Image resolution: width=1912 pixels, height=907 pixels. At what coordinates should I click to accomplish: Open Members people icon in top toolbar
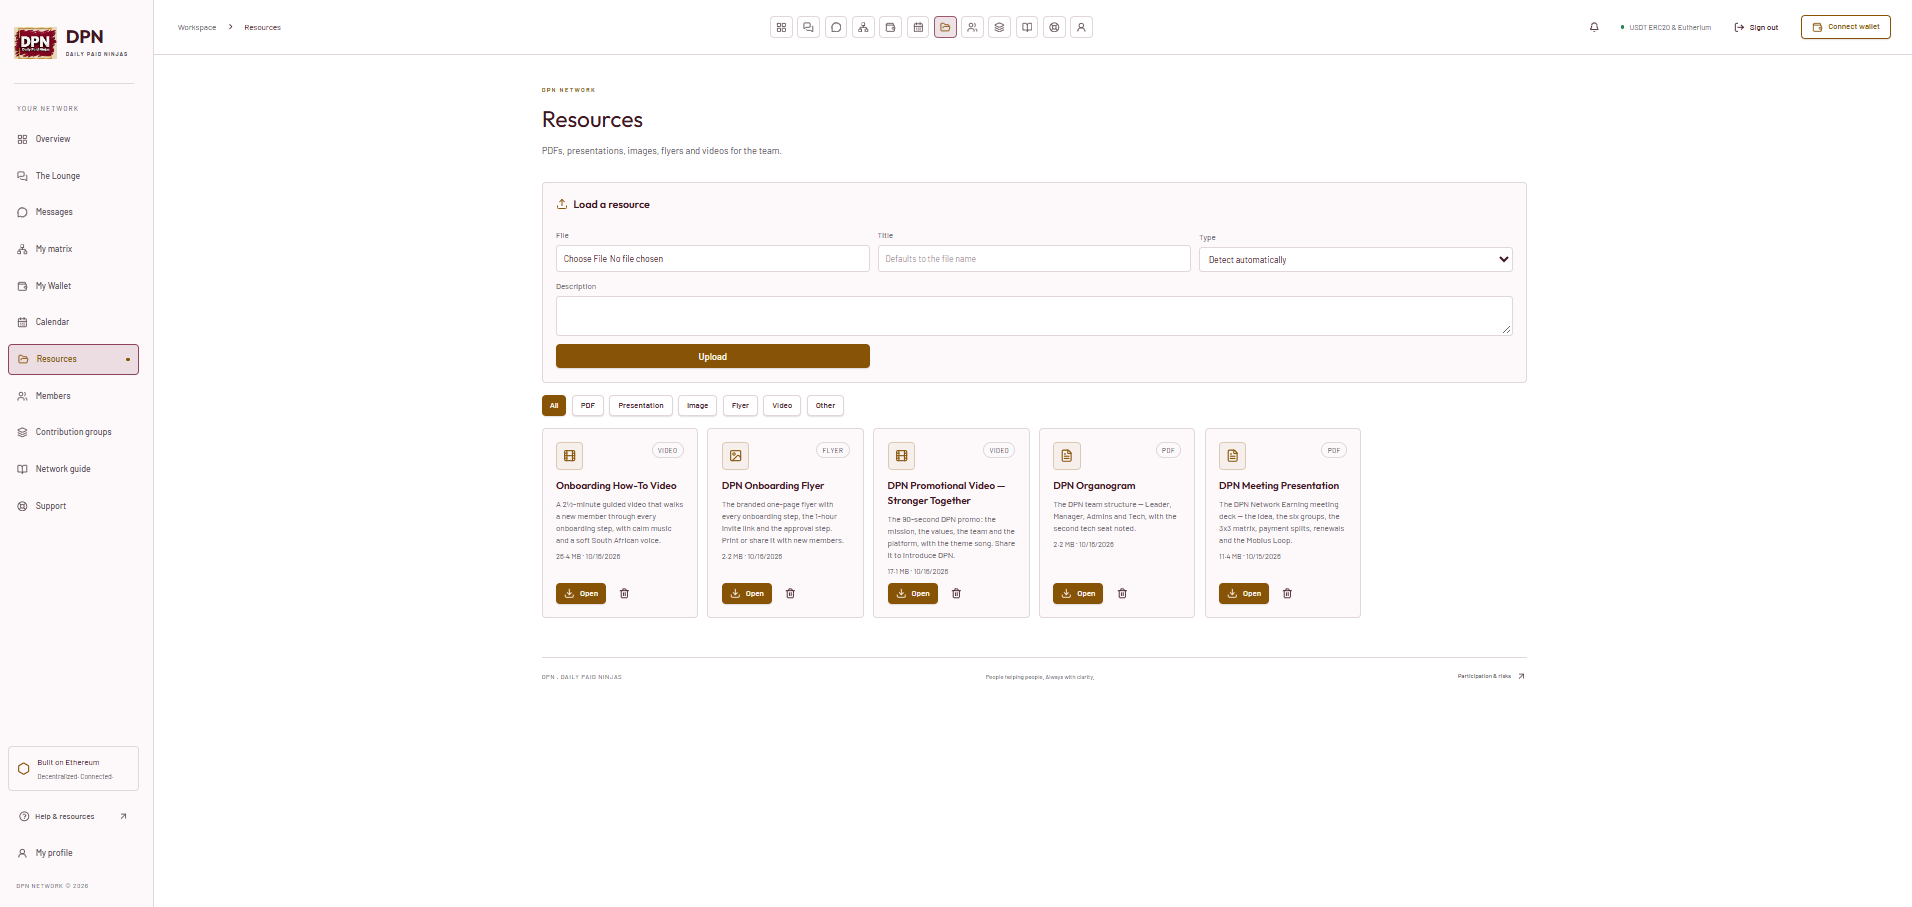point(972,27)
